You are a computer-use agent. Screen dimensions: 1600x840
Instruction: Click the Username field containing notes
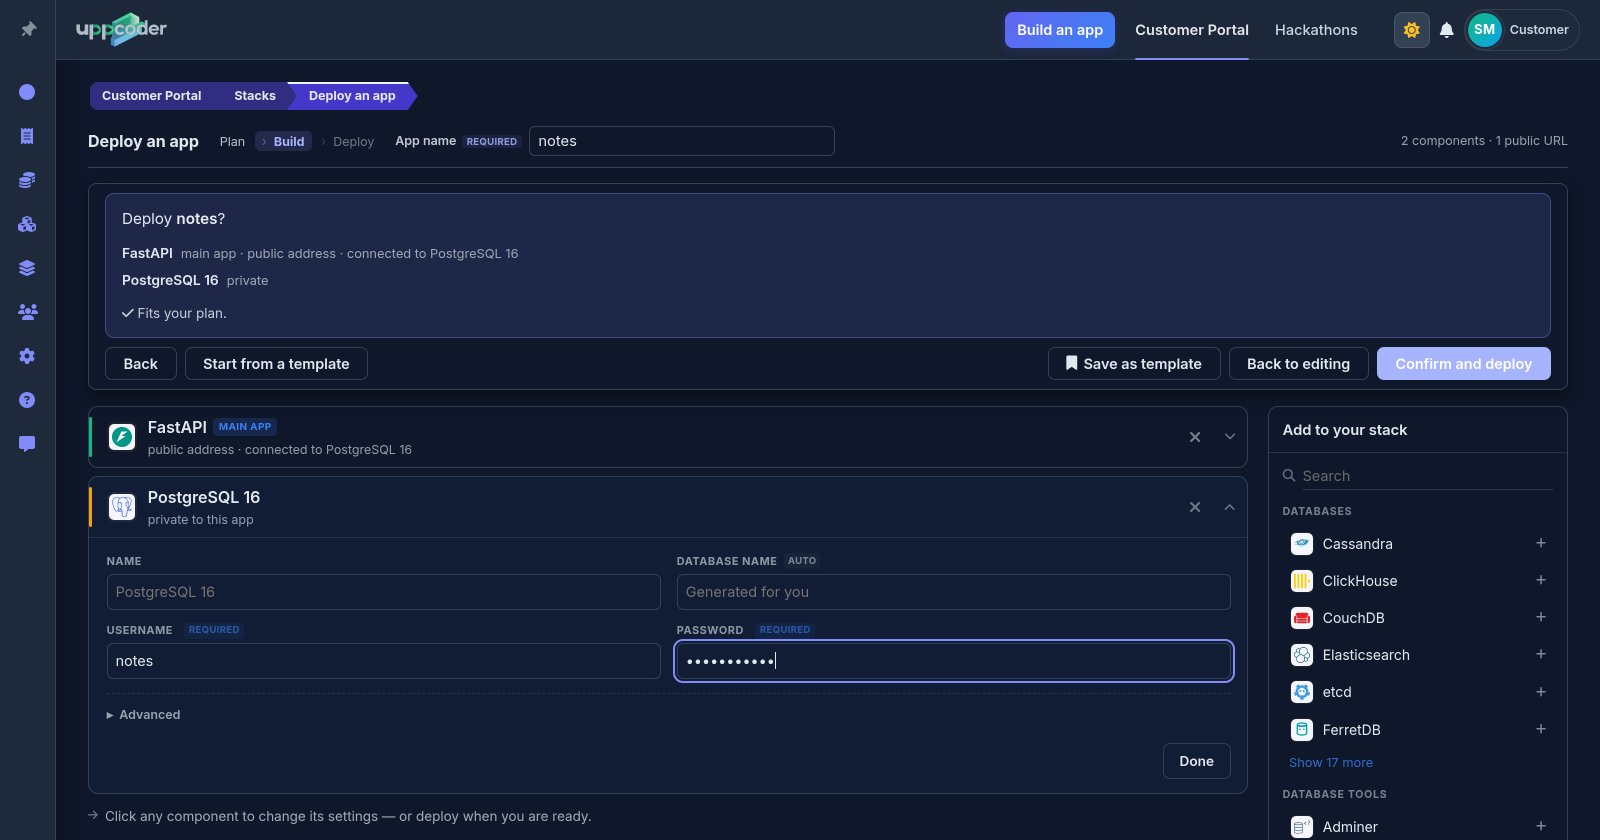(384, 661)
